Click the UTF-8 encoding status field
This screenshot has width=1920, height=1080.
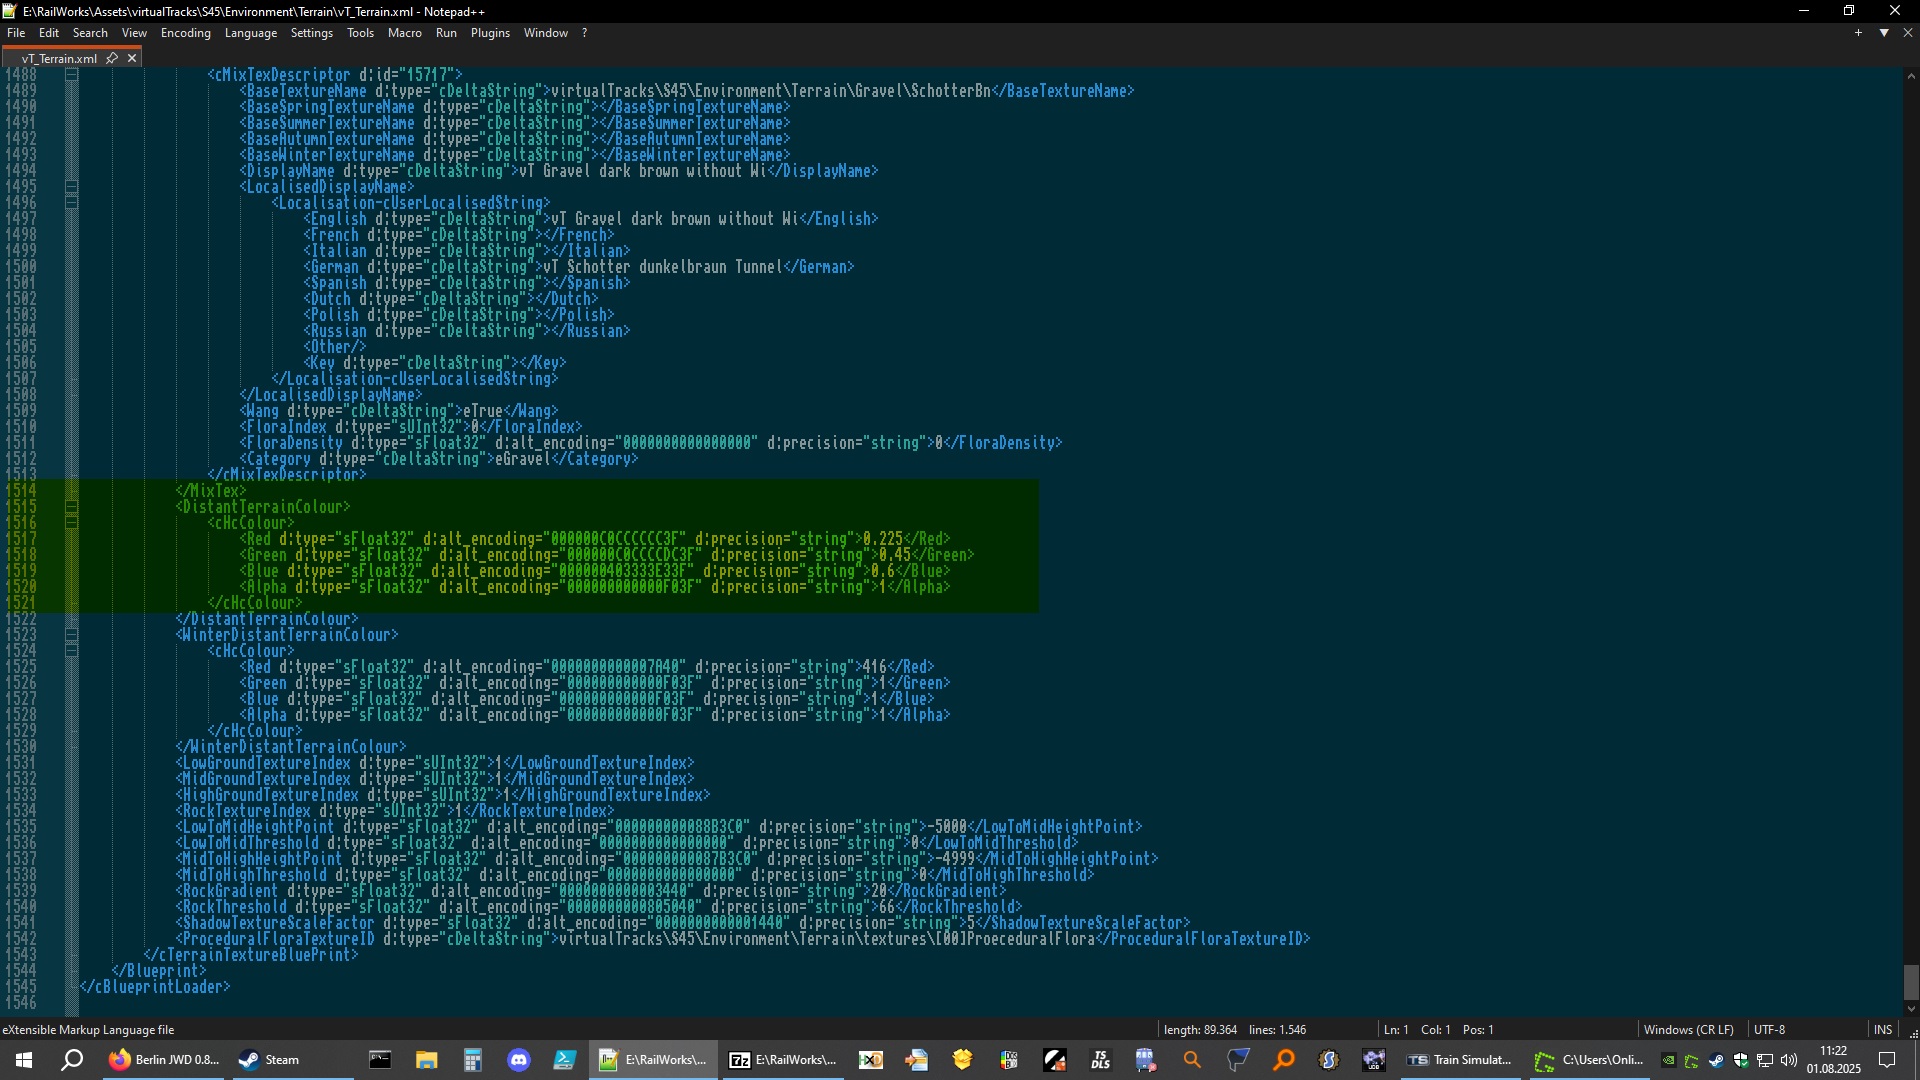(x=1769, y=1029)
